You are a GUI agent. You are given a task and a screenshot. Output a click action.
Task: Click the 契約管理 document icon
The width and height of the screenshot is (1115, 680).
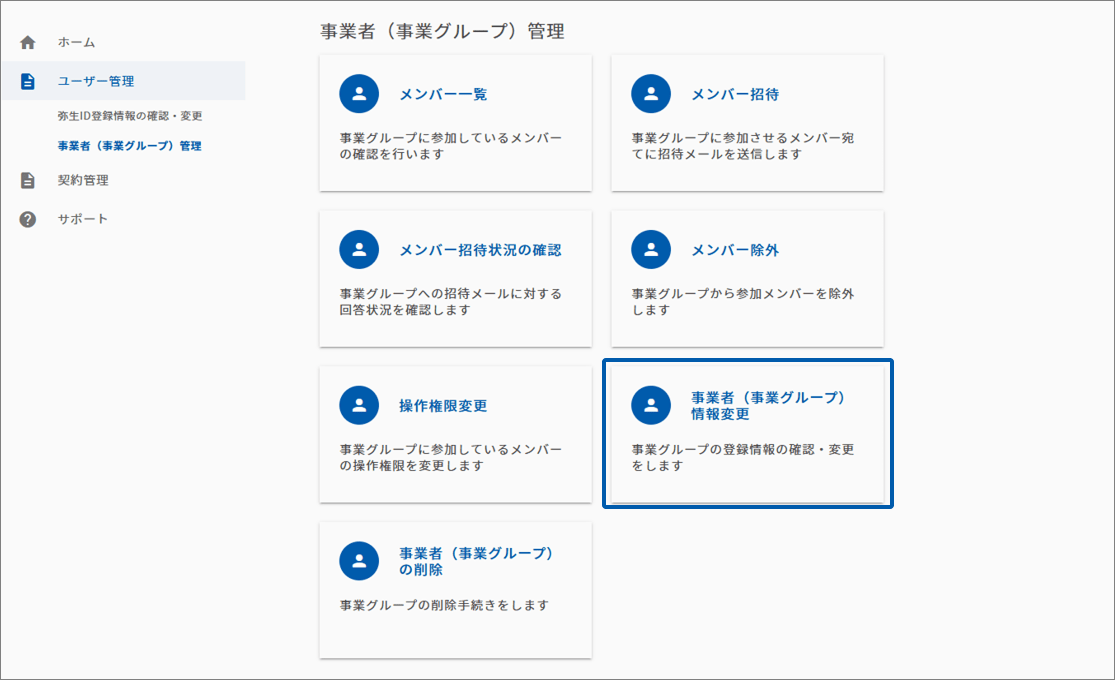pos(28,181)
